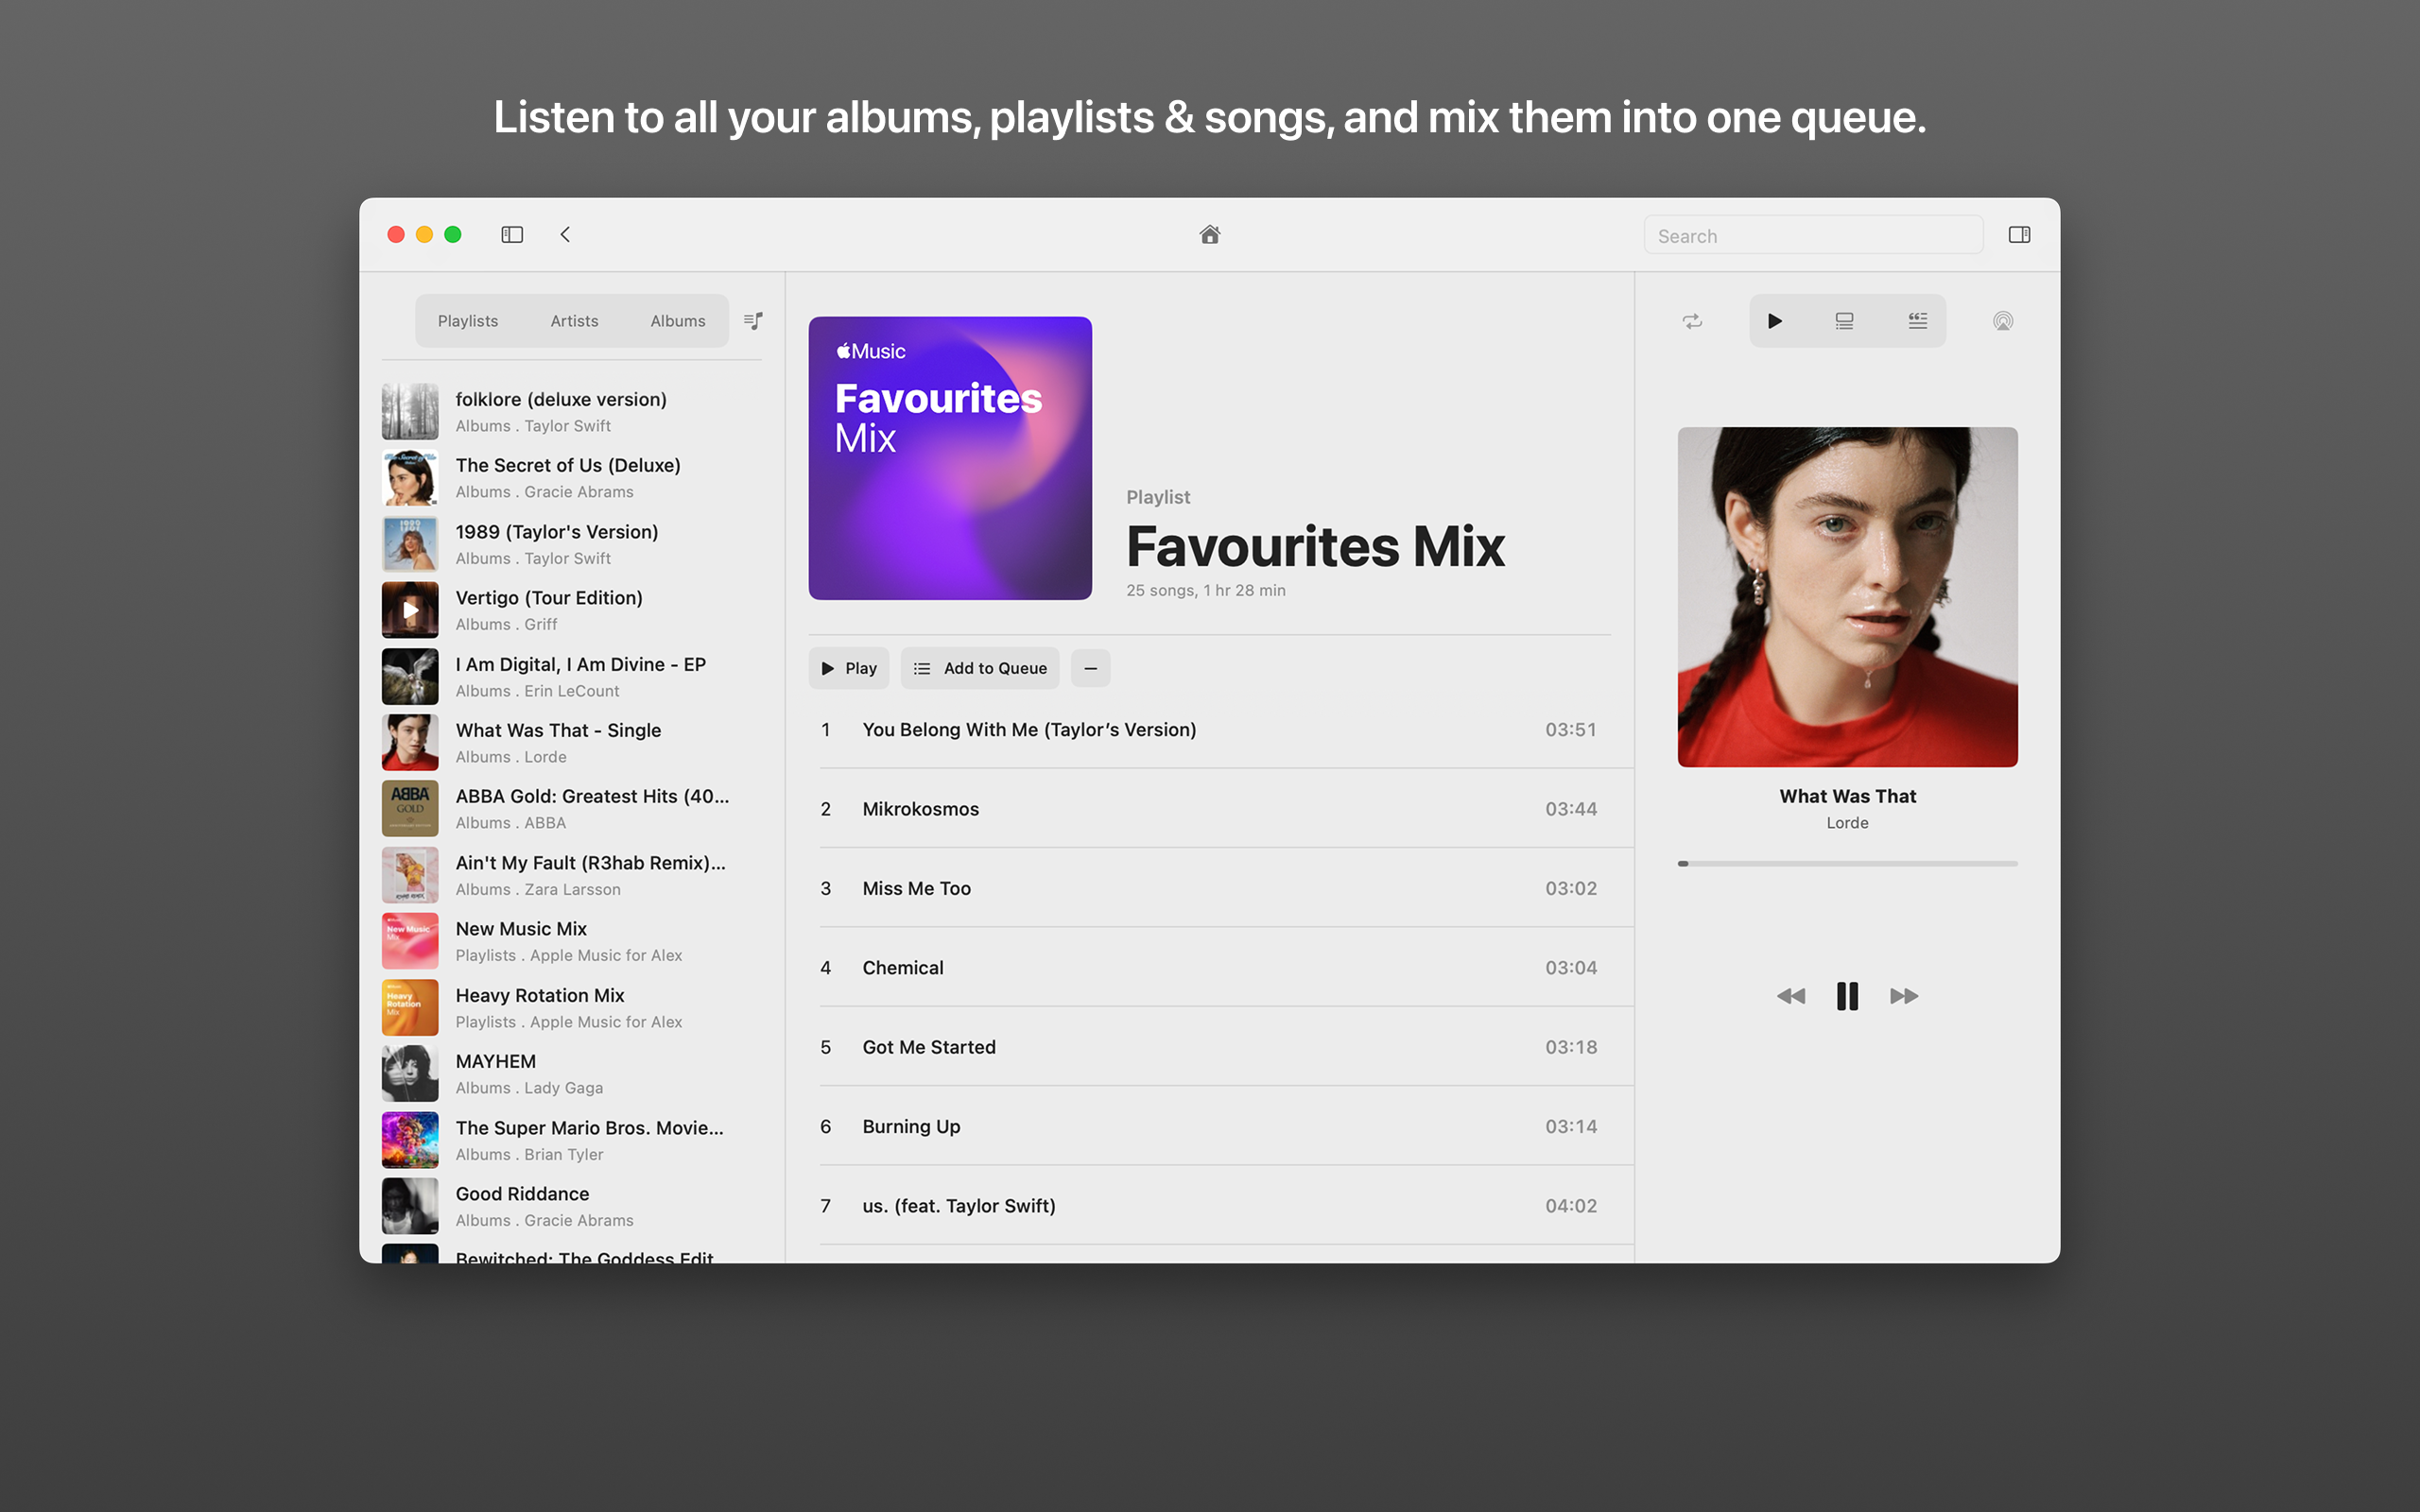The height and width of the screenshot is (1512, 2420).
Task: Toggle the left sidebar icon
Action: (512, 234)
